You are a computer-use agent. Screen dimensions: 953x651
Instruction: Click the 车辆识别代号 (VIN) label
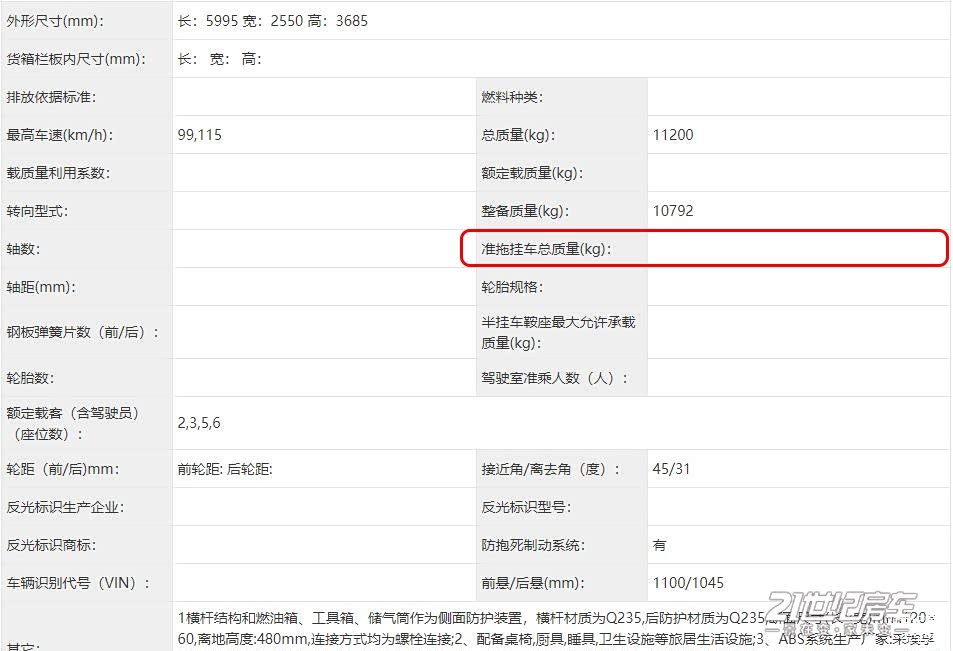click(x=78, y=583)
